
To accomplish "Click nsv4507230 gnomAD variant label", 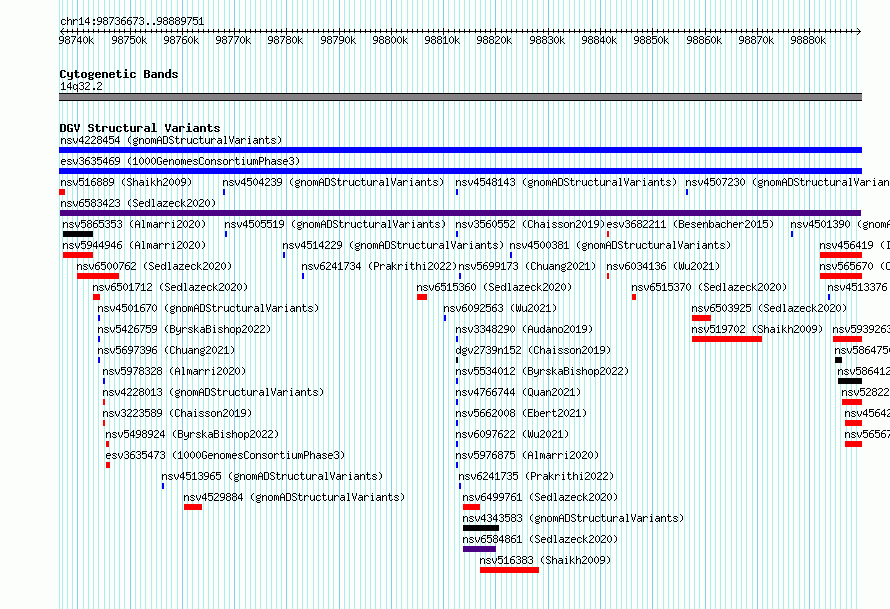I will click(x=787, y=182).
